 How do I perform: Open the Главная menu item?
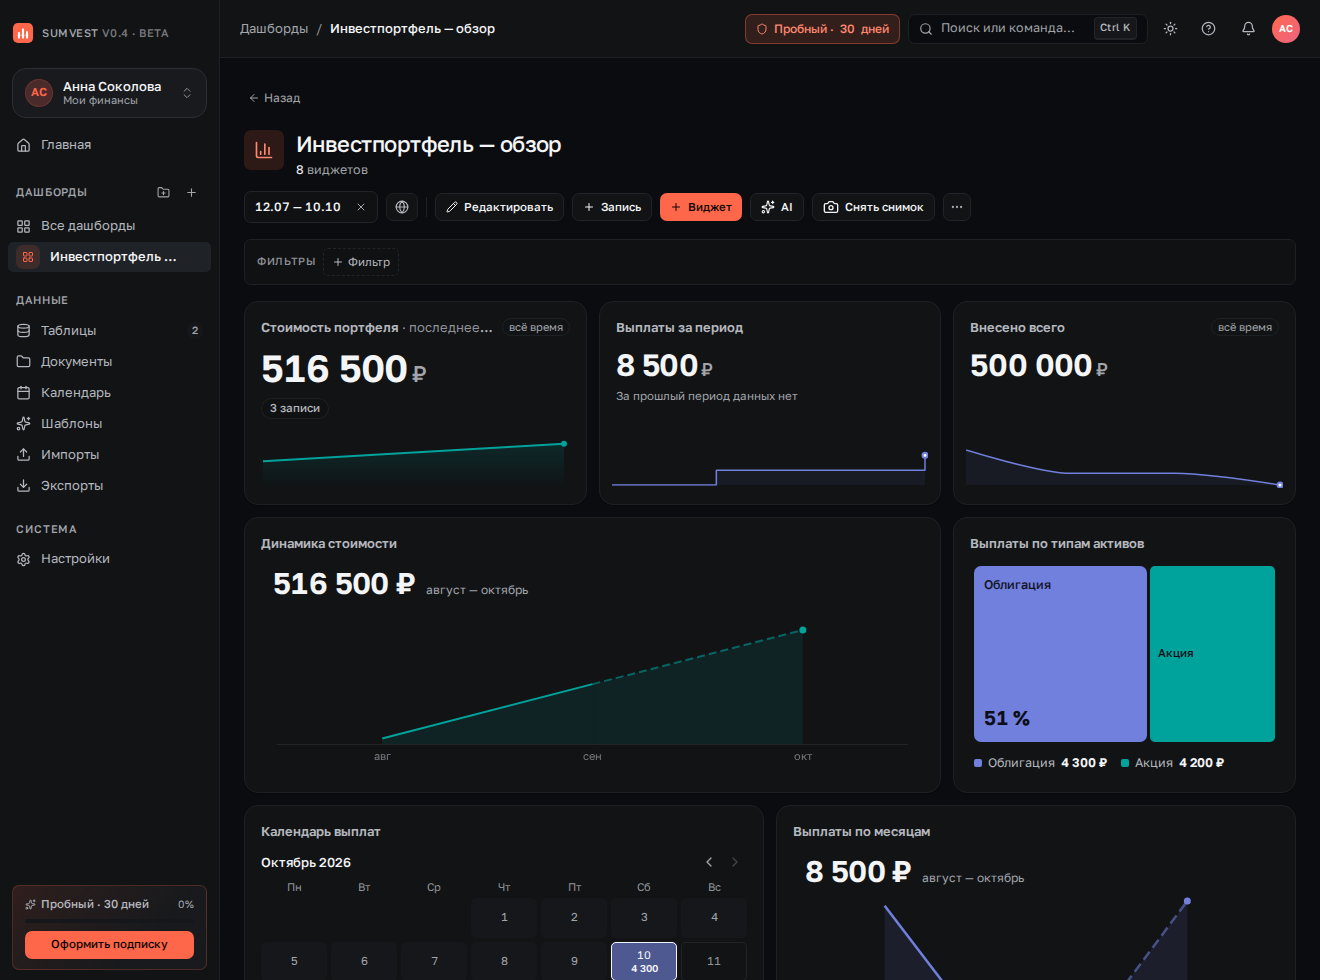coord(110,145)
